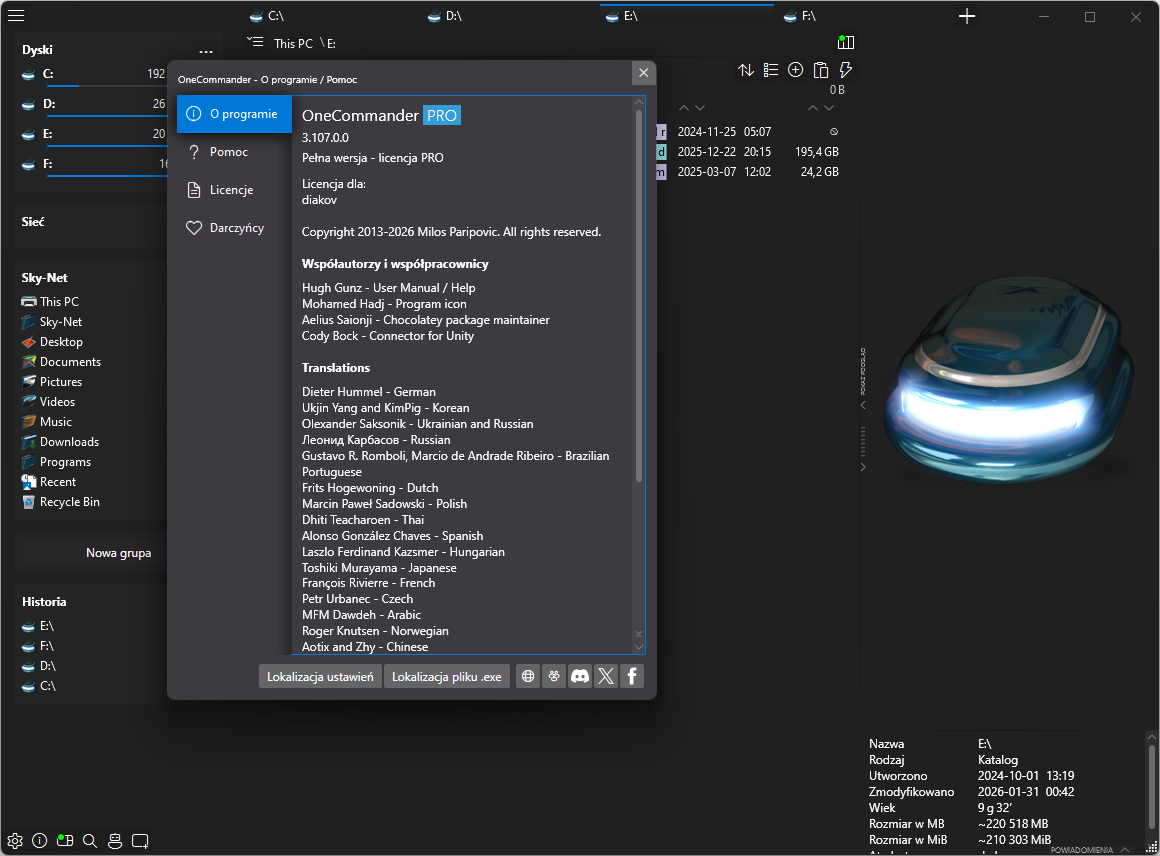This screenshot has height=856, width=1160.
Task: Open the list view options icon
Action: 771,70
